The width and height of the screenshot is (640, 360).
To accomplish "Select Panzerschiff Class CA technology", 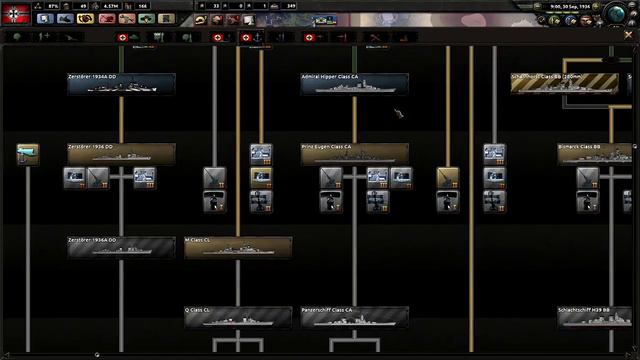I will 354,317.
